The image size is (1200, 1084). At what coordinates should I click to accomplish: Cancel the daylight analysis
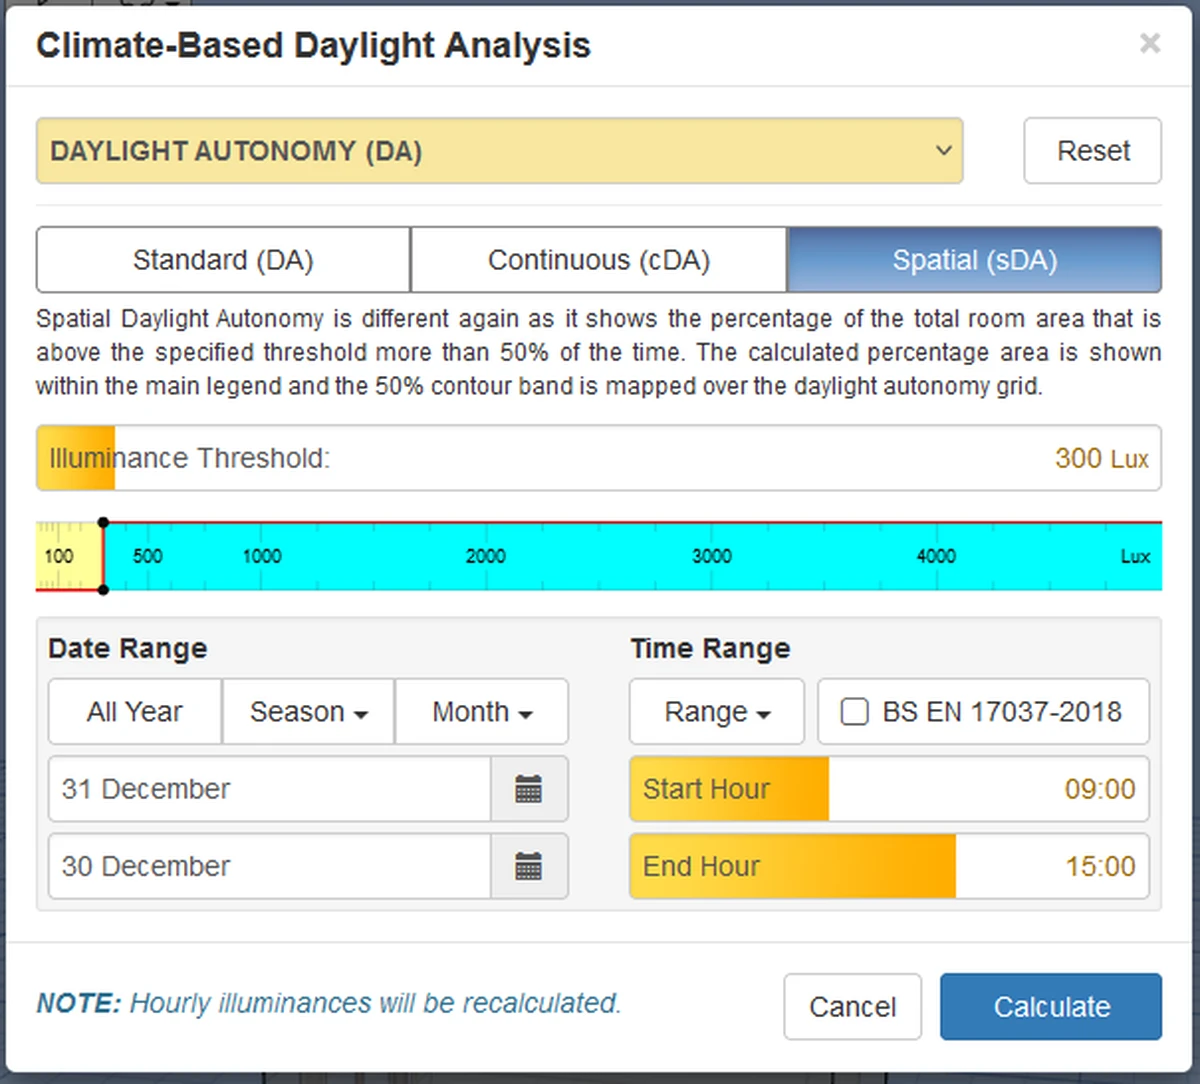click(852, 1006)
